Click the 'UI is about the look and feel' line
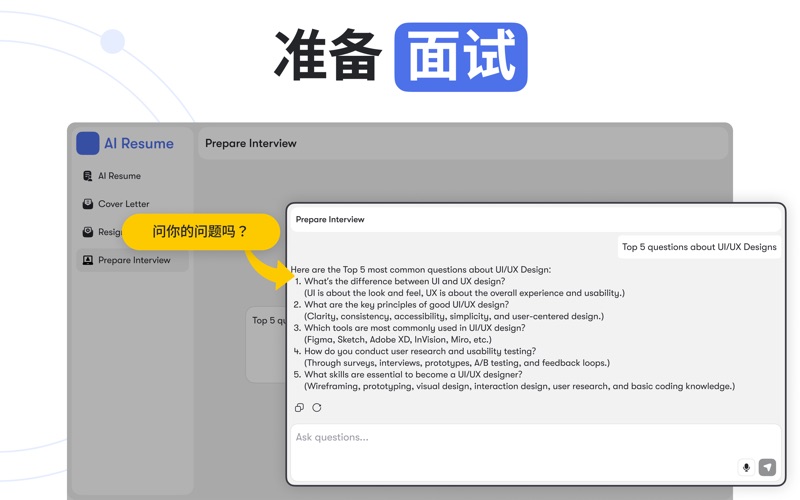Viewport: 800px width, 500px height. click(x=464, y=293)
